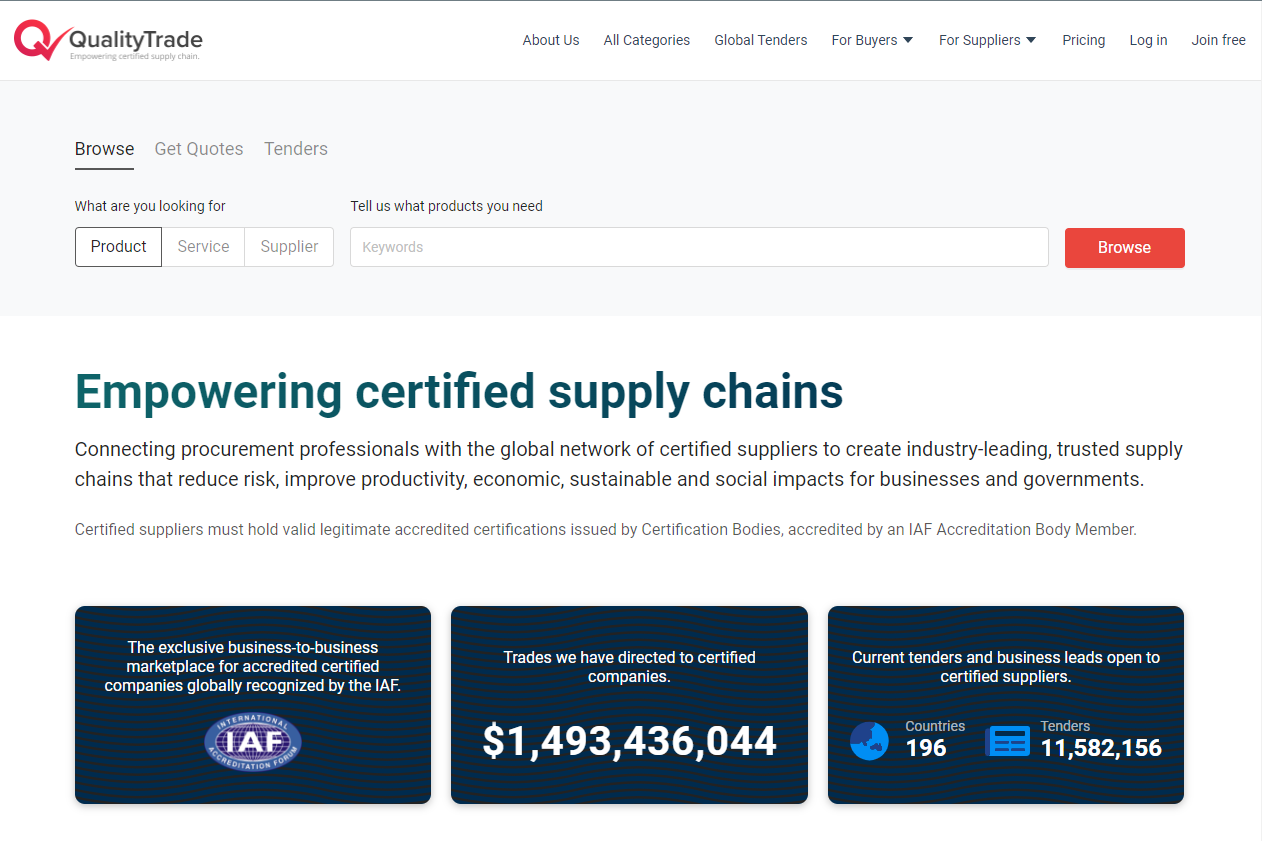This screenshot has width=1262, height=841.
Task: Click the 'Trades we have directed' card text
Action: (629, 667)
